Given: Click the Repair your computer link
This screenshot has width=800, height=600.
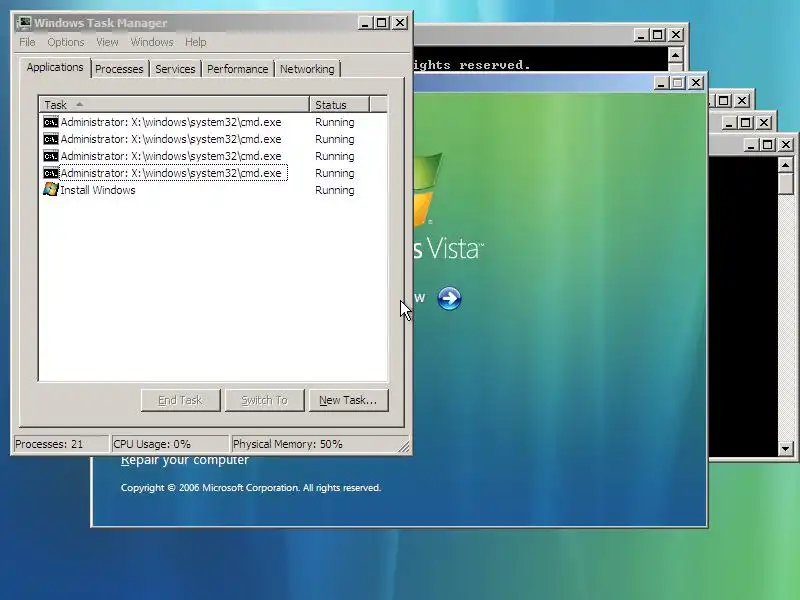Looking at the screenshot, I should [x=185, y=460].
